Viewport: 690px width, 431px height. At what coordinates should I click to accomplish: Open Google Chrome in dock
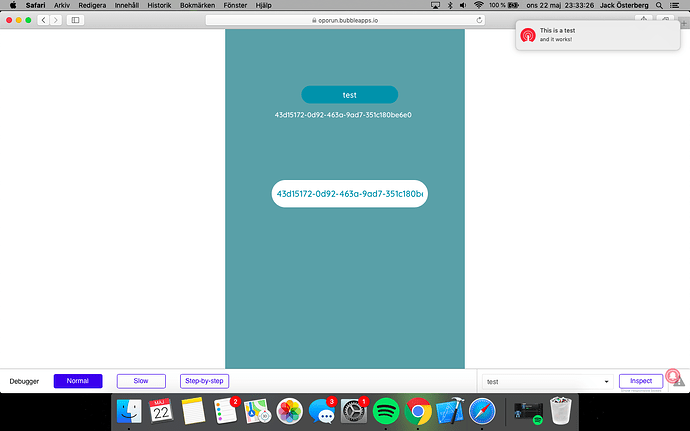click(x=418, y=411)
